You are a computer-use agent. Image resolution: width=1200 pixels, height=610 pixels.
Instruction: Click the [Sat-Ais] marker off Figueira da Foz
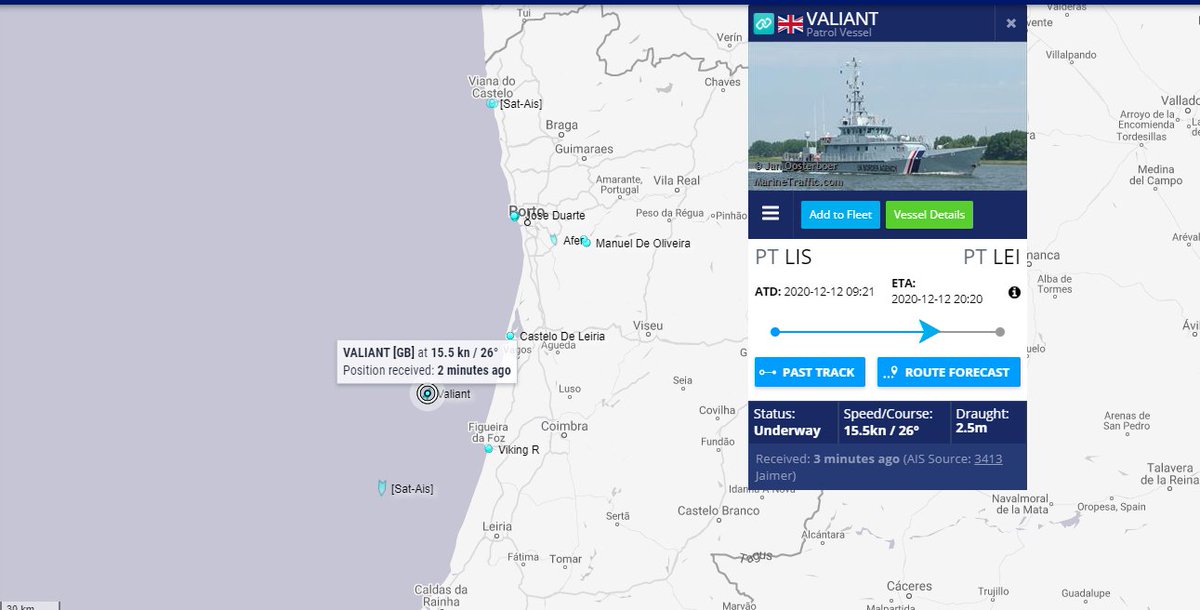coord(381,486)
